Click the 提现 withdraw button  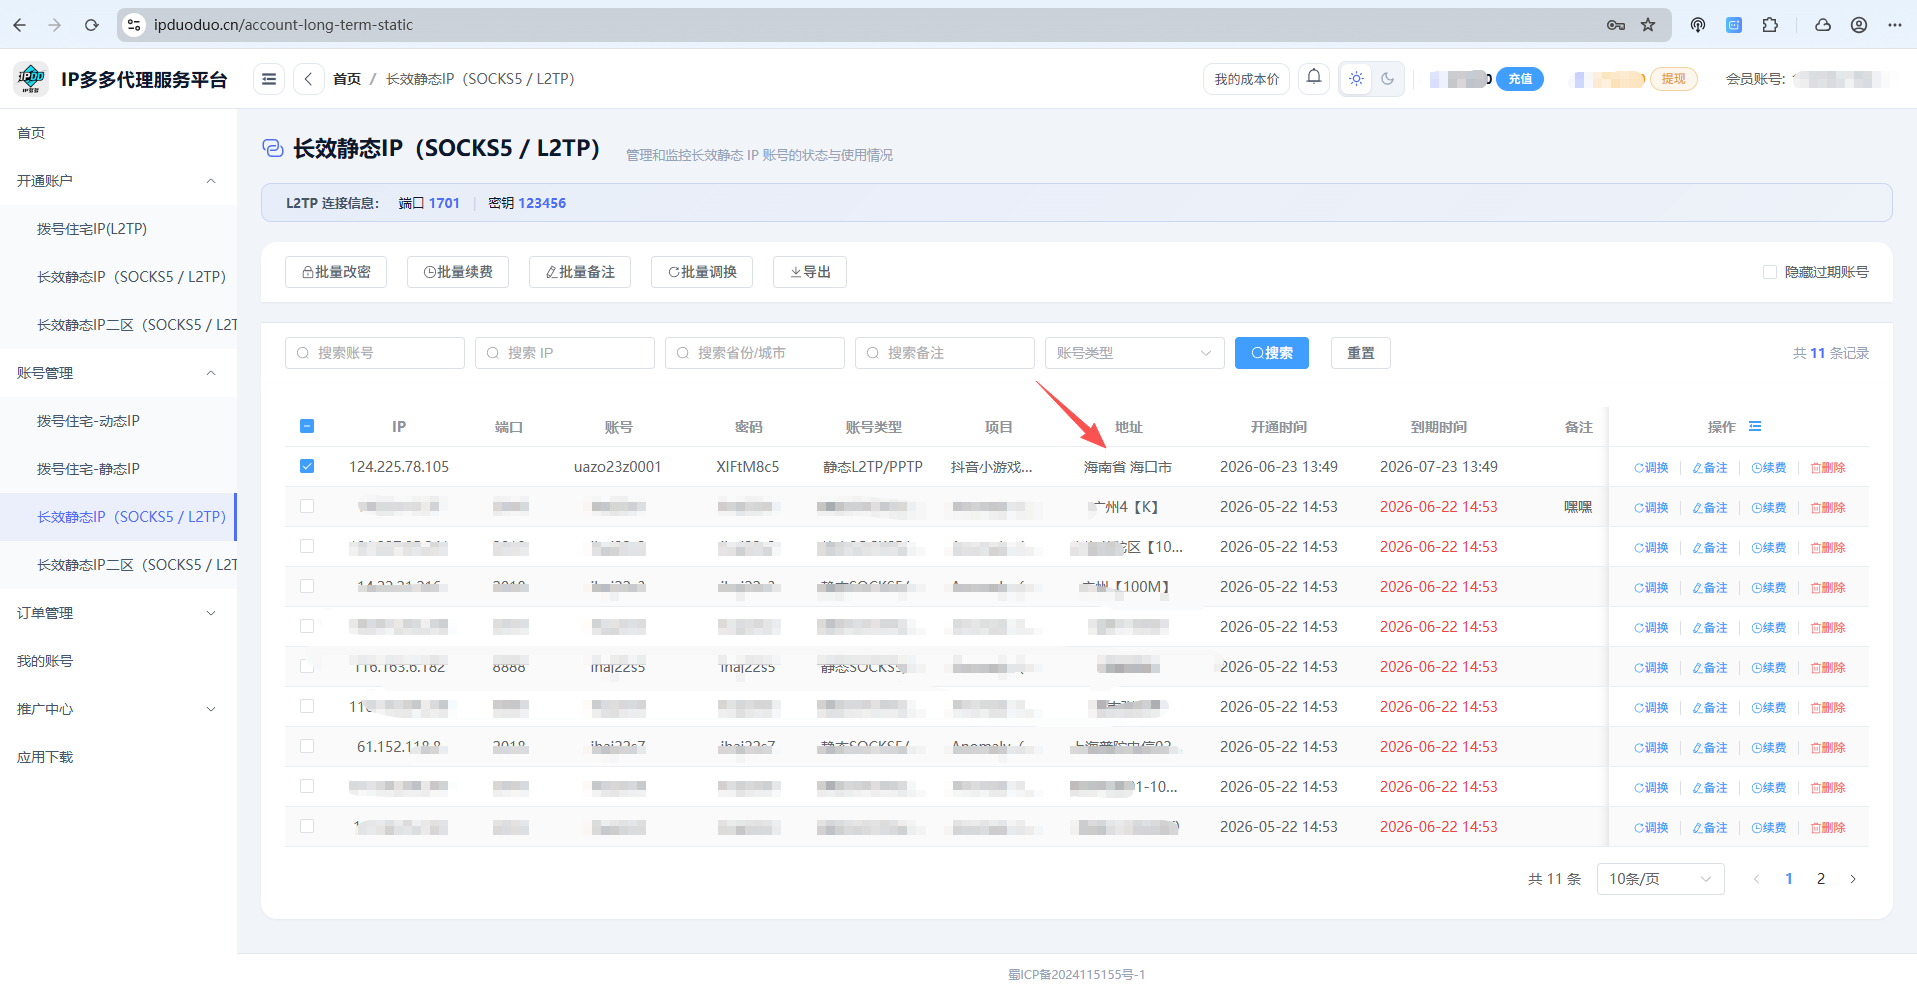[1673, 79]
